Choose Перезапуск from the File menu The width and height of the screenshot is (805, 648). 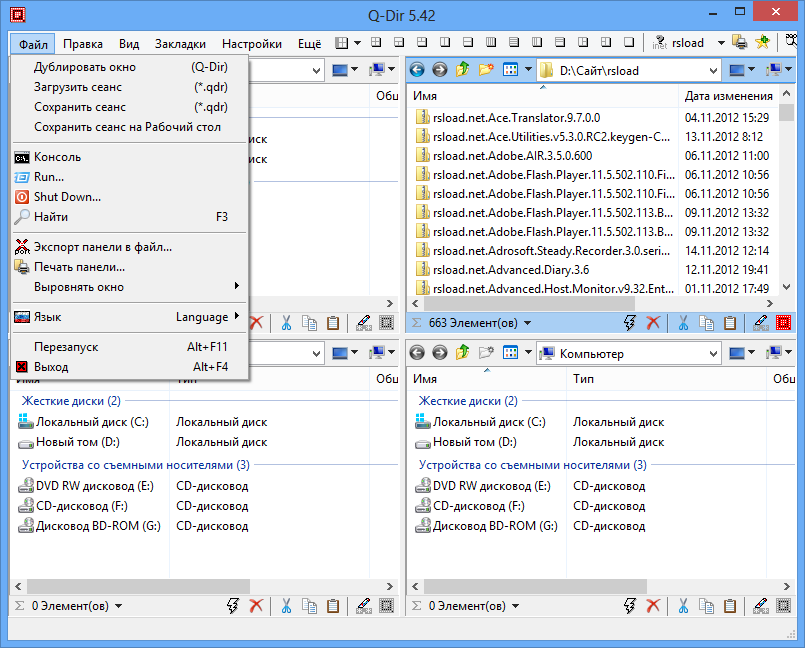click(x=129, y=347)
